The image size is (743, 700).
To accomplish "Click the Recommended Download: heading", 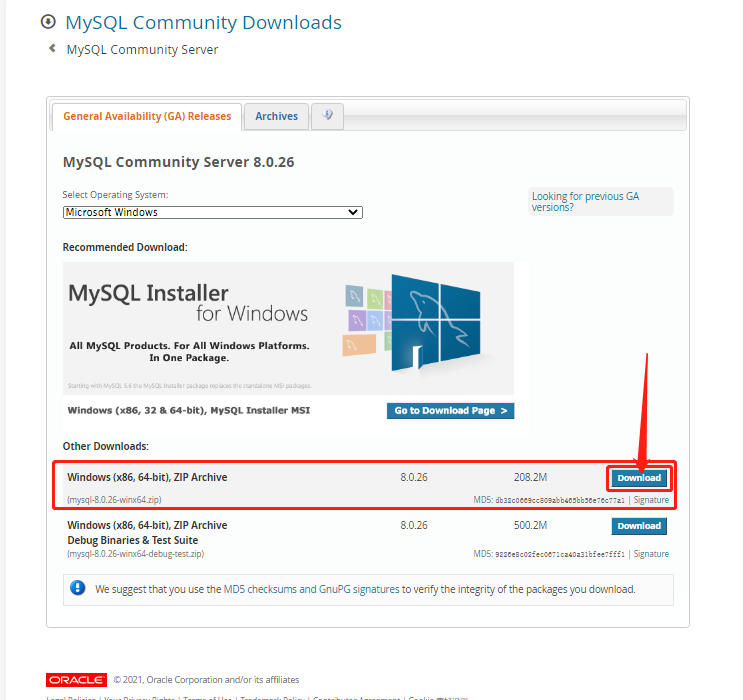I will click(x=125, y=247).
